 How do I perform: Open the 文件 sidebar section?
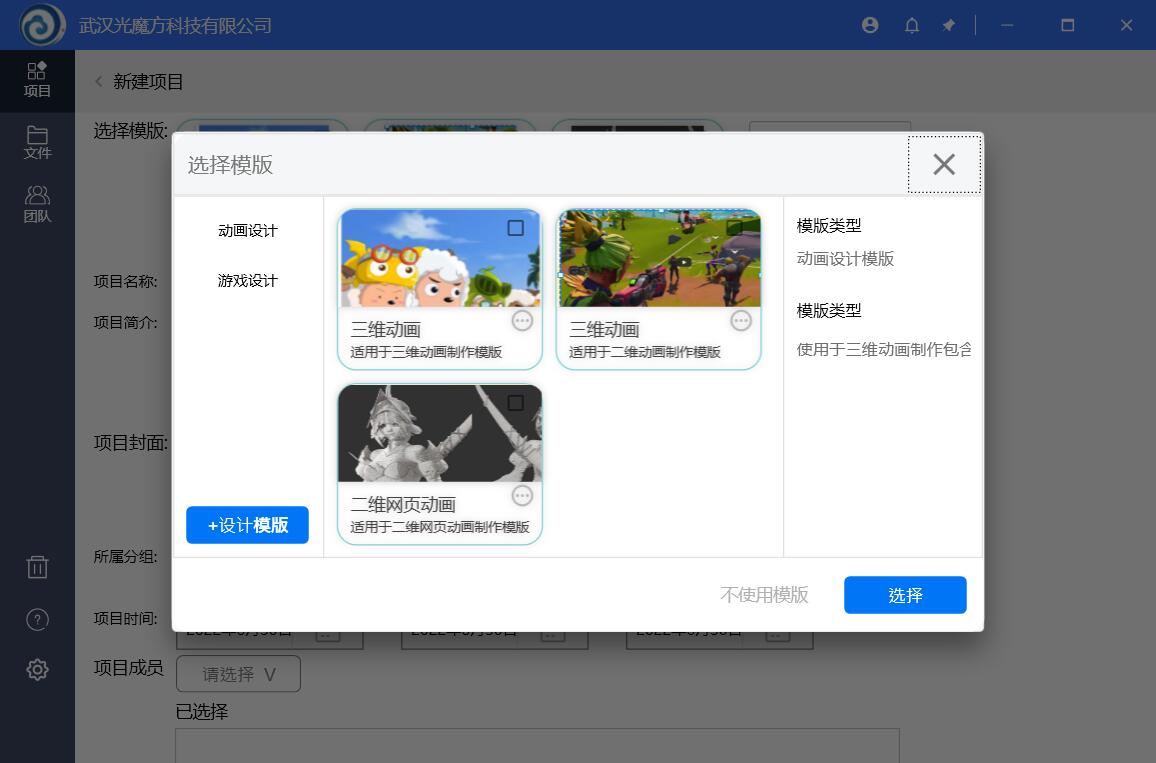point(37,142)
